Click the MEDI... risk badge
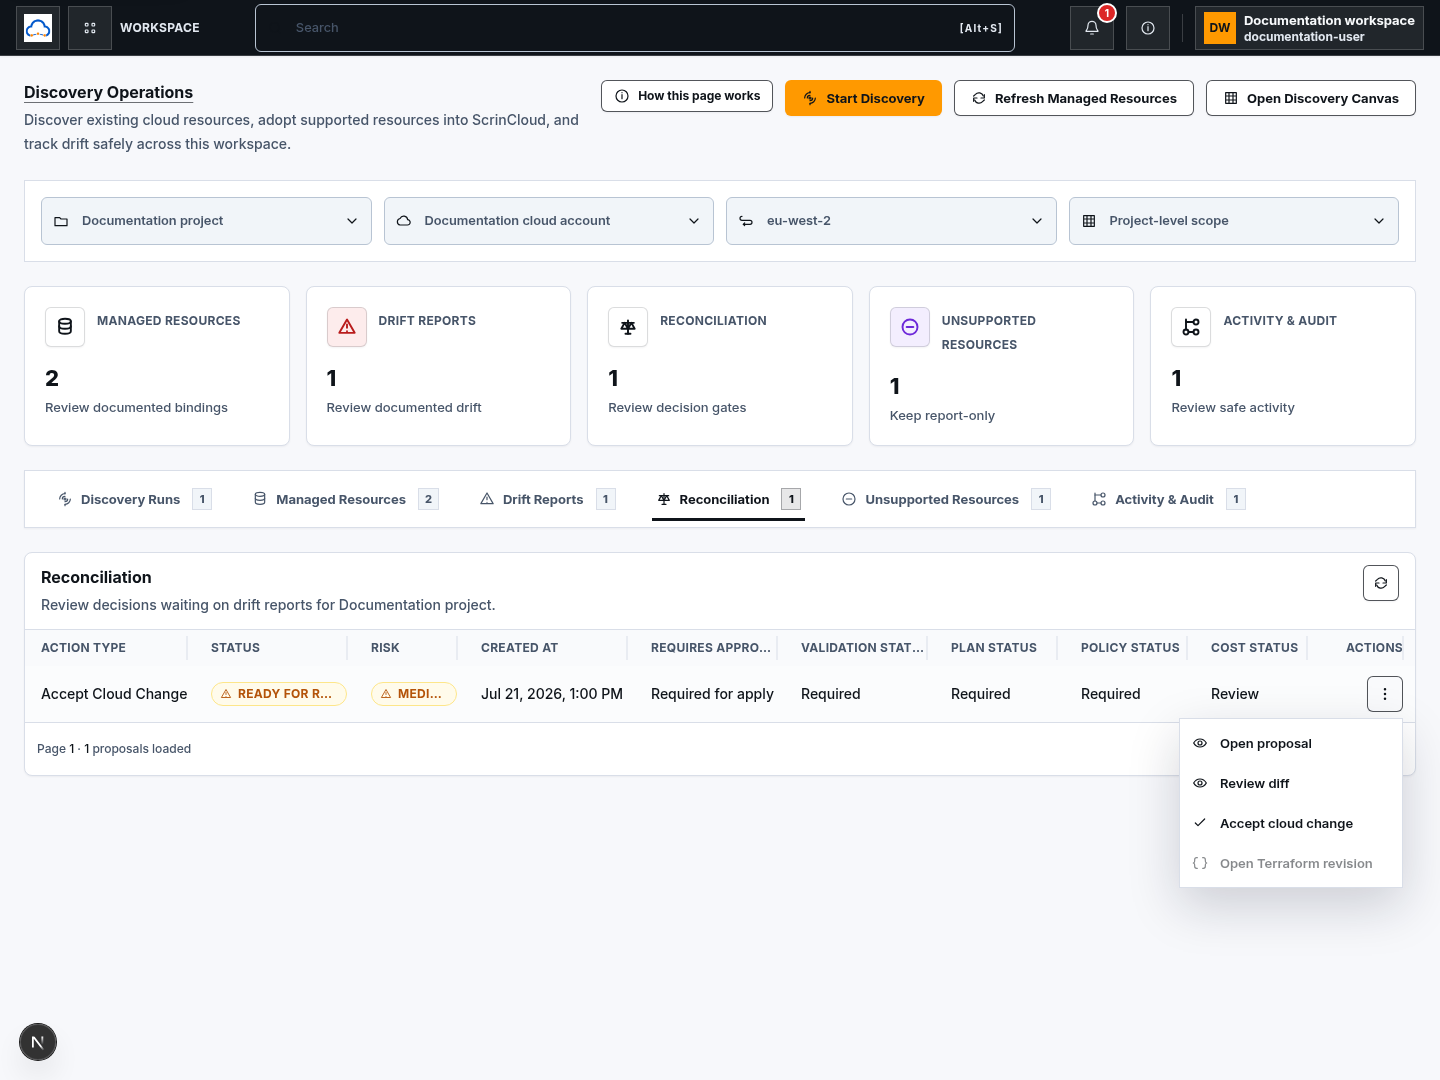 (414, 694)
